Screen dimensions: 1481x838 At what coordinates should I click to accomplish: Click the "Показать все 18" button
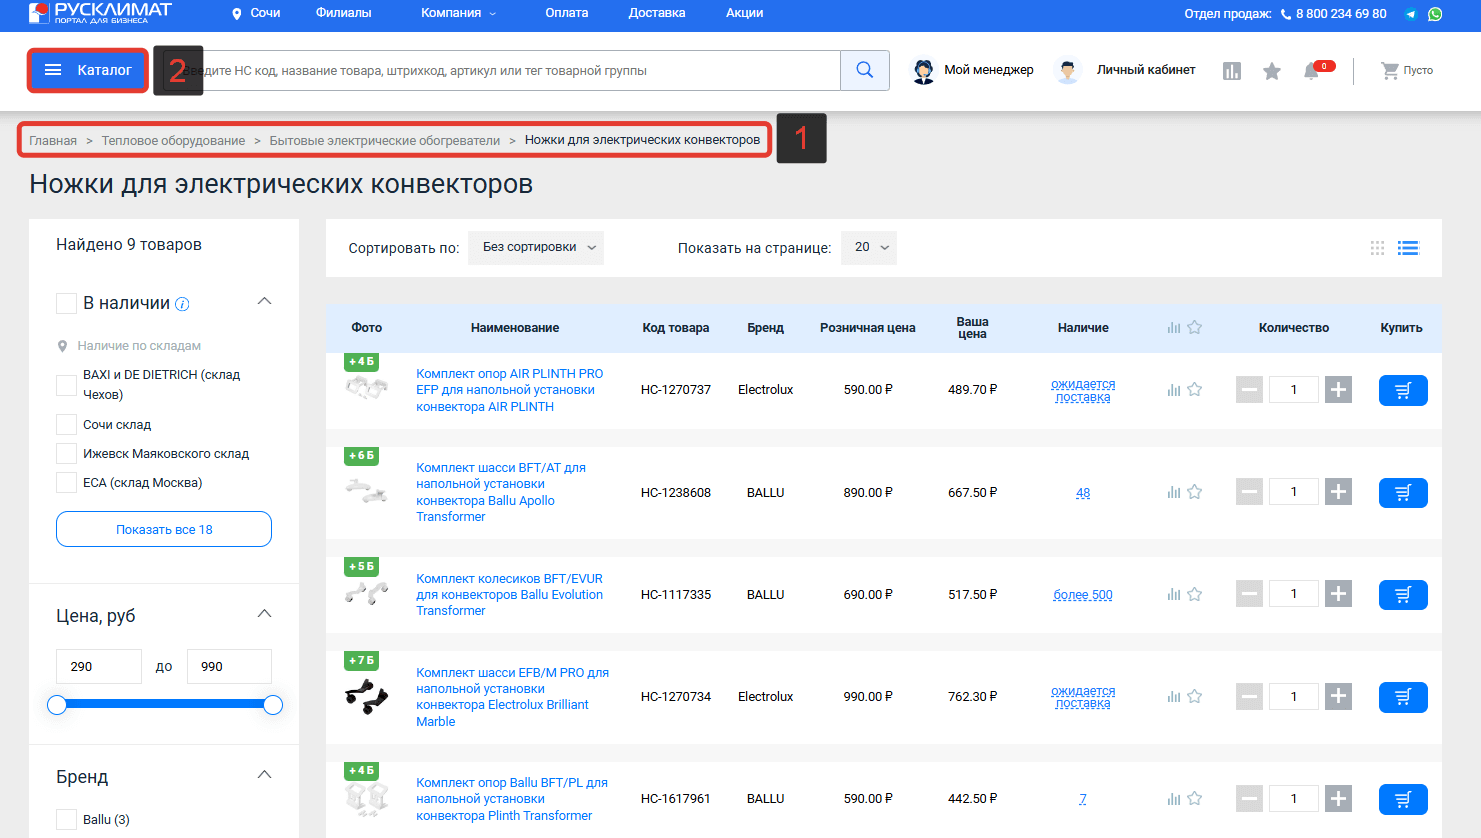pyautogui.click(x=164, y=530)
